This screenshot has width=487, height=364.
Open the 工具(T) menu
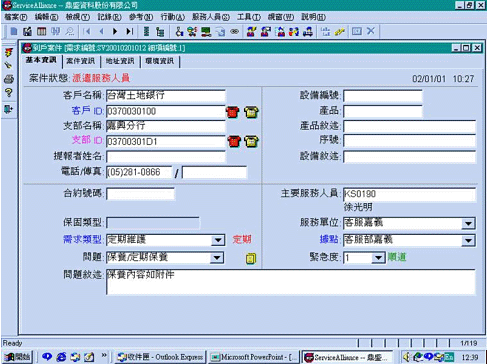pos(249,17)
